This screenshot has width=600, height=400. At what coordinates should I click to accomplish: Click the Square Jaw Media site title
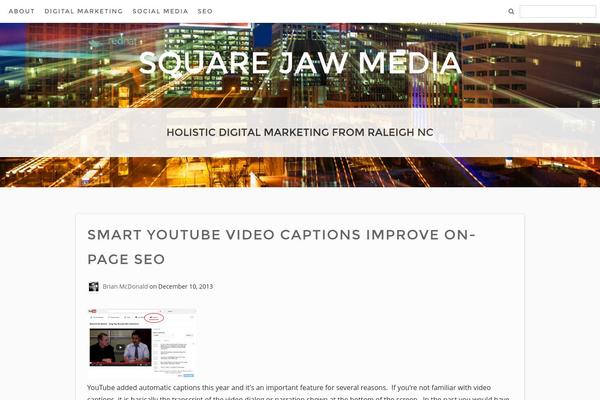(x=300, y=63)
